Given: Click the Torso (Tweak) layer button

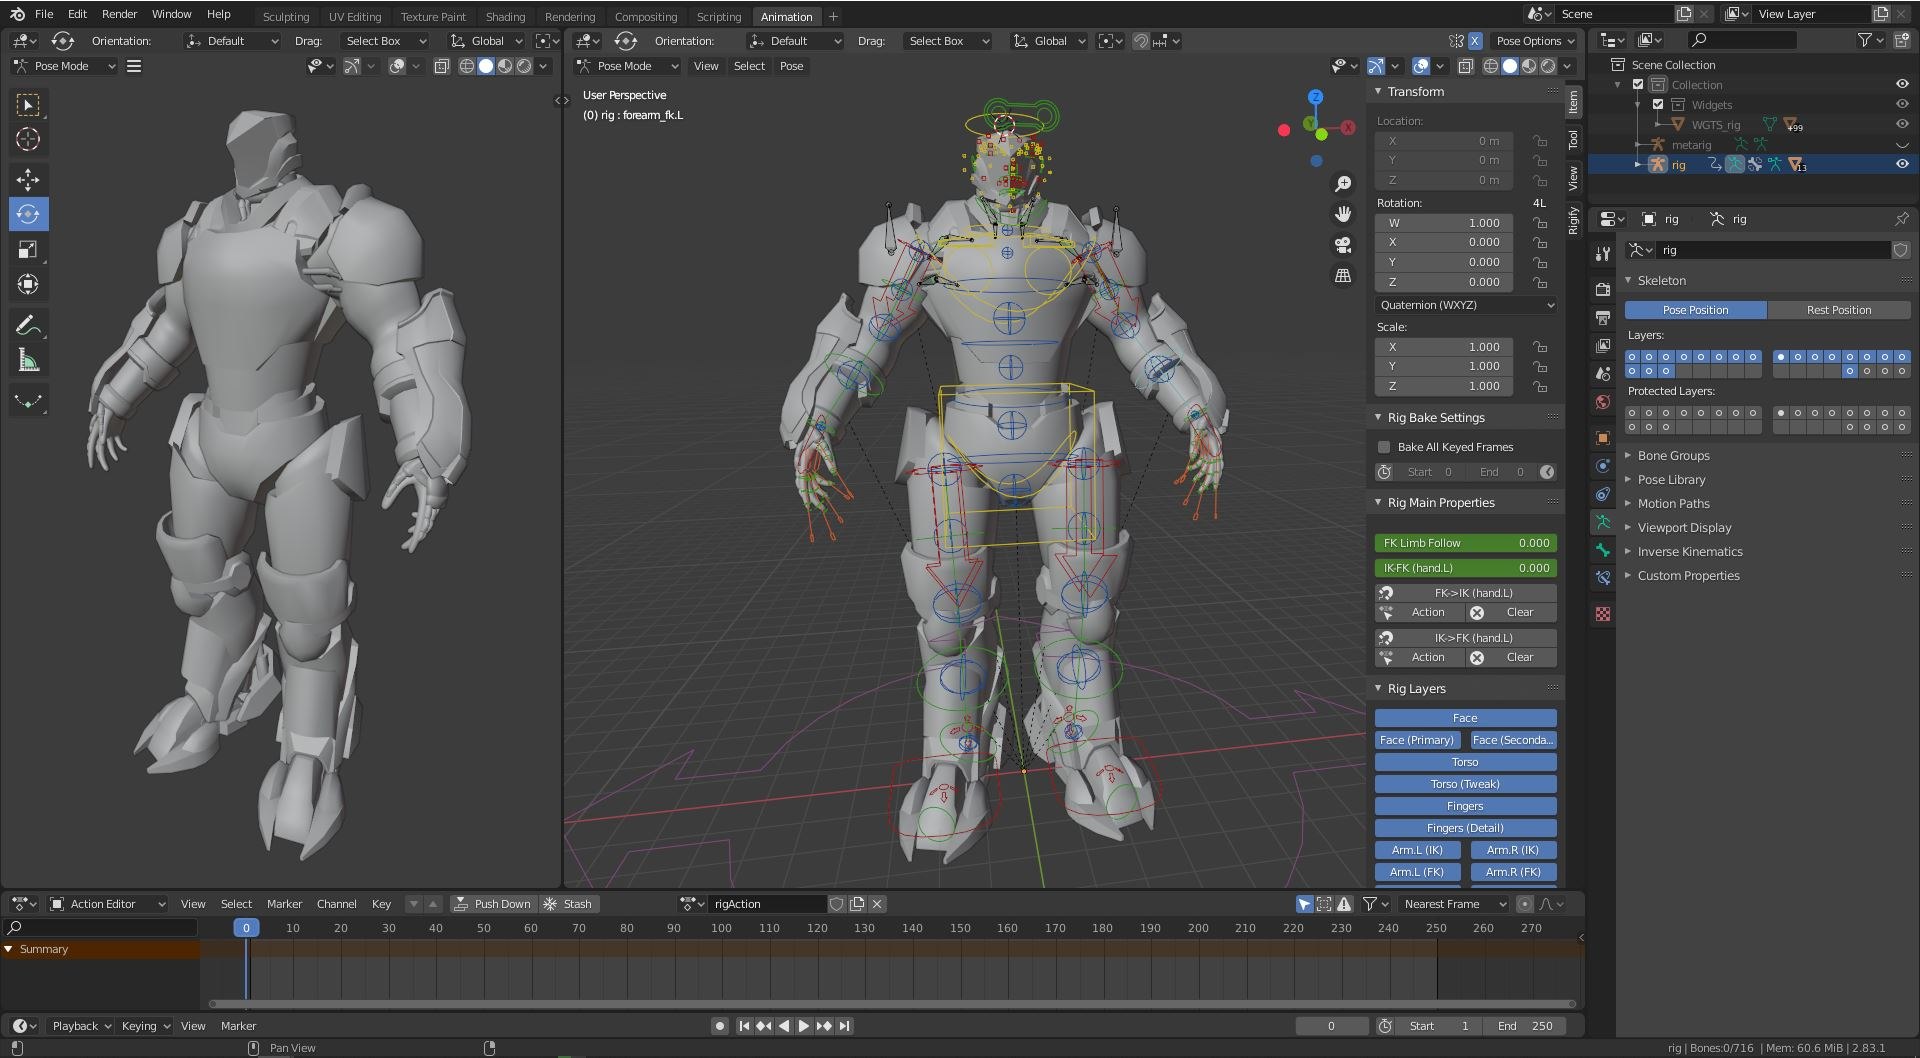Looking at the screenshot, I should point(1465,784).
